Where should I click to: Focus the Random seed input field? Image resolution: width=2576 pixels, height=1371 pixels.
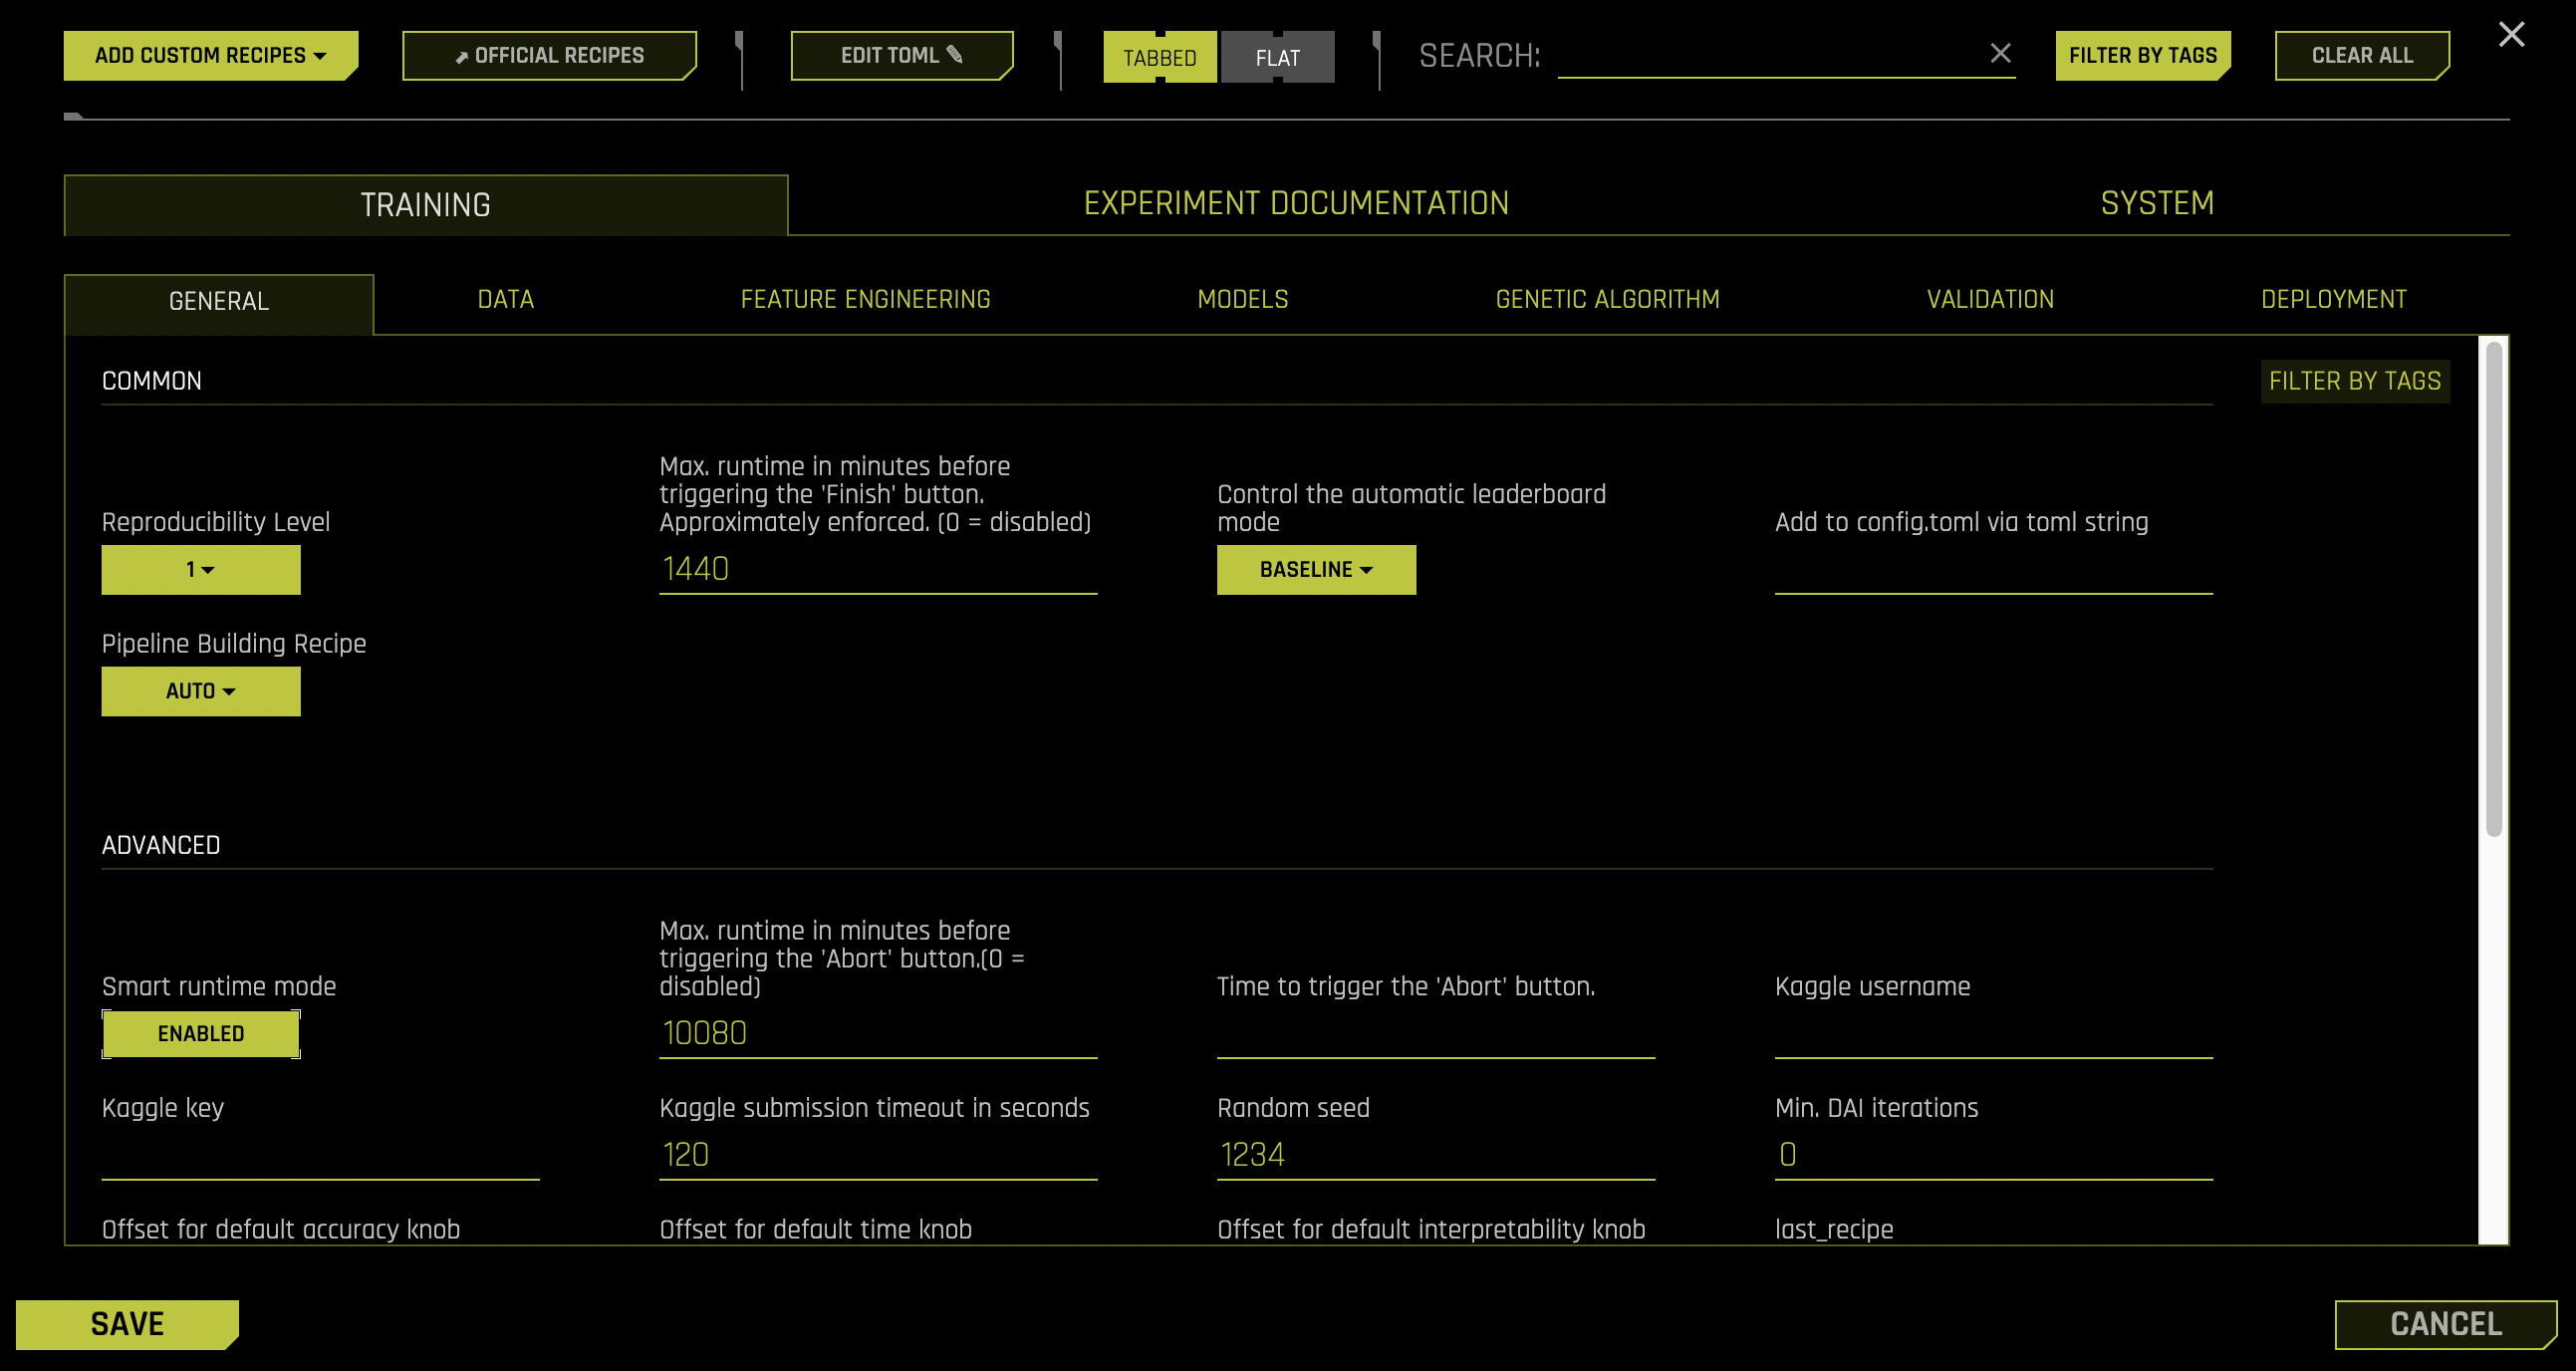(1434, 1155)
